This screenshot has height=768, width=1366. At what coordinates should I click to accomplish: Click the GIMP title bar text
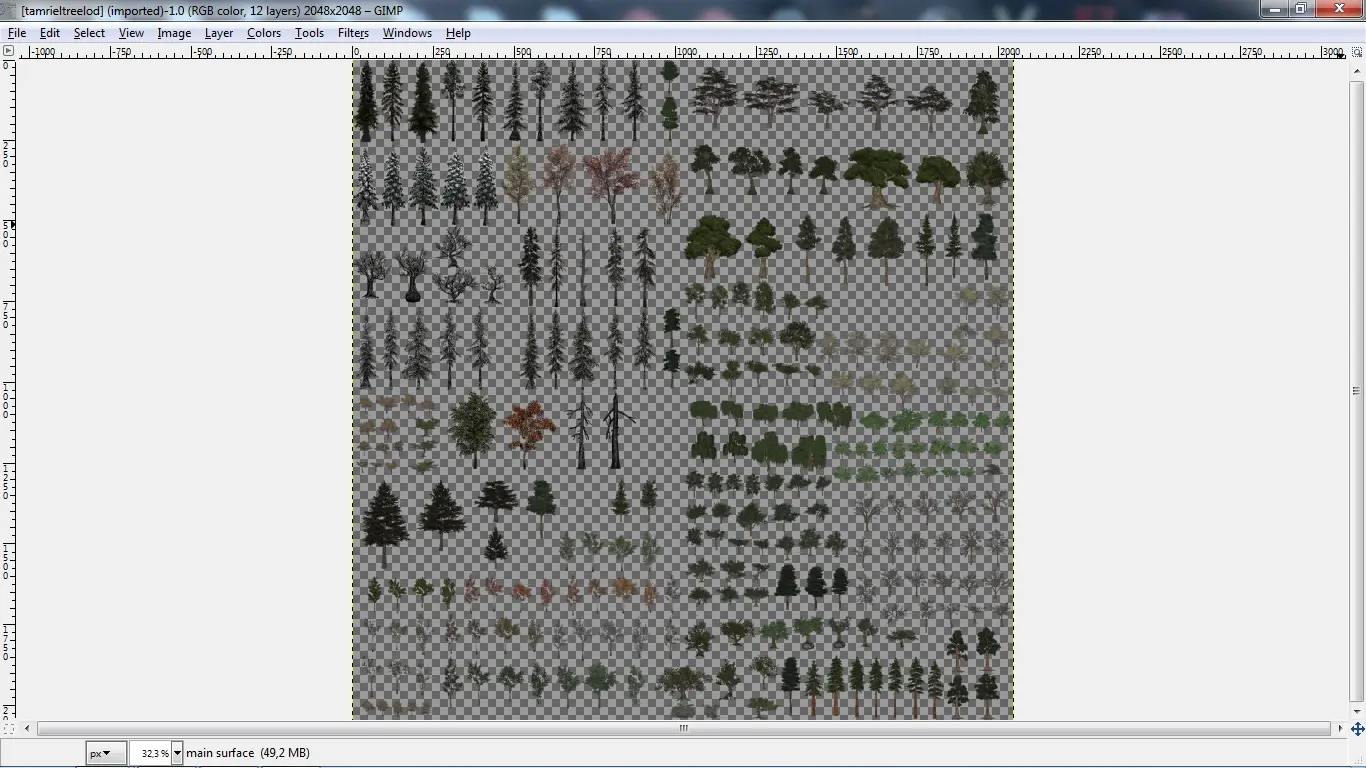pos(212,10)
